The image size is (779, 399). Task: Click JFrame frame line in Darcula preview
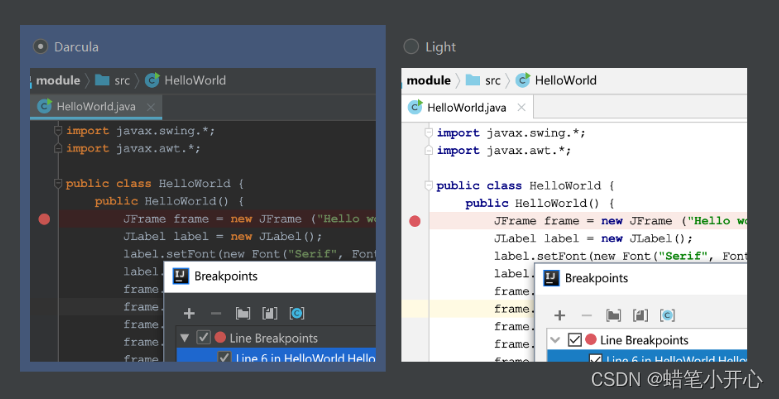tap(249, 219)
